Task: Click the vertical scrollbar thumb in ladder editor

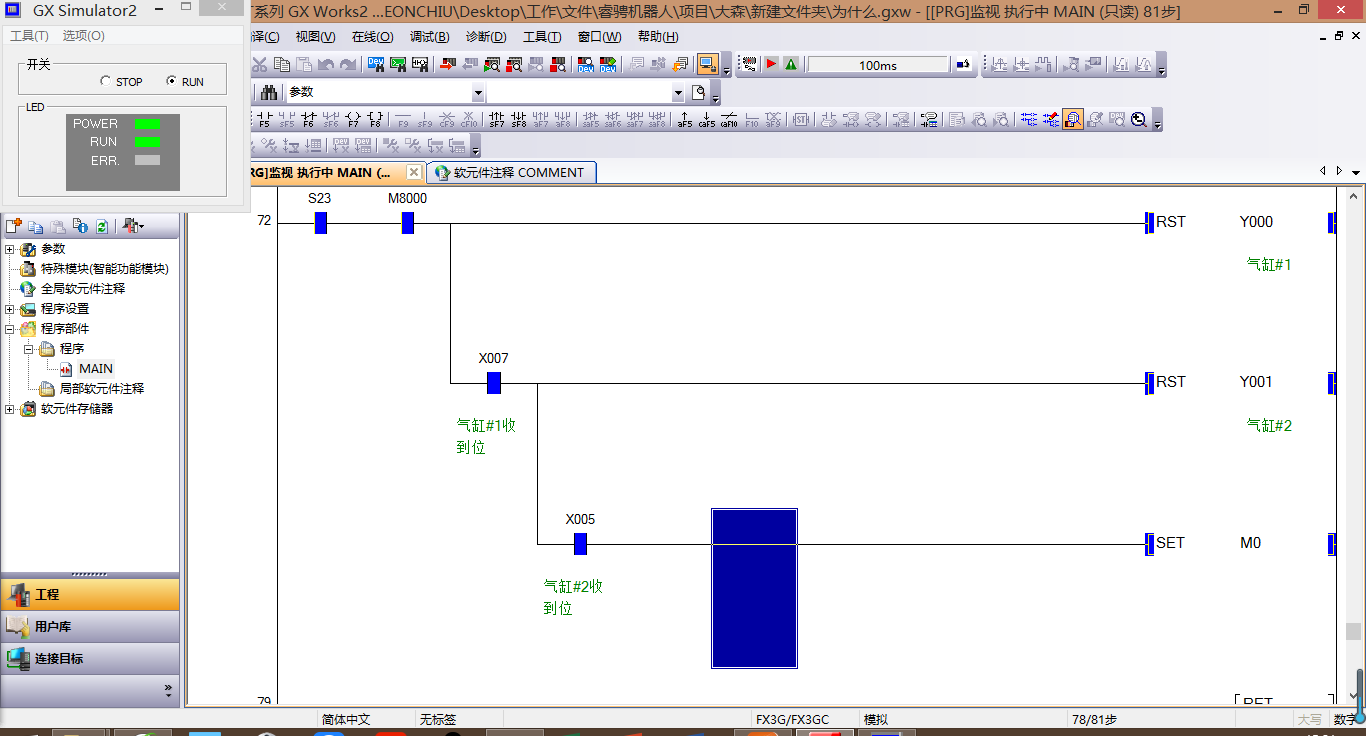Action: click(1353, 631)
